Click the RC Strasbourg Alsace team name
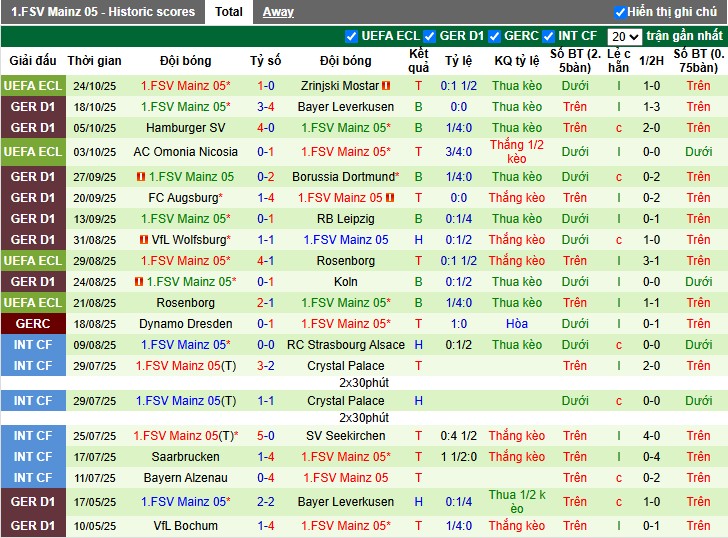The height and width of the screenshot is (538, 728). [345, 345]
